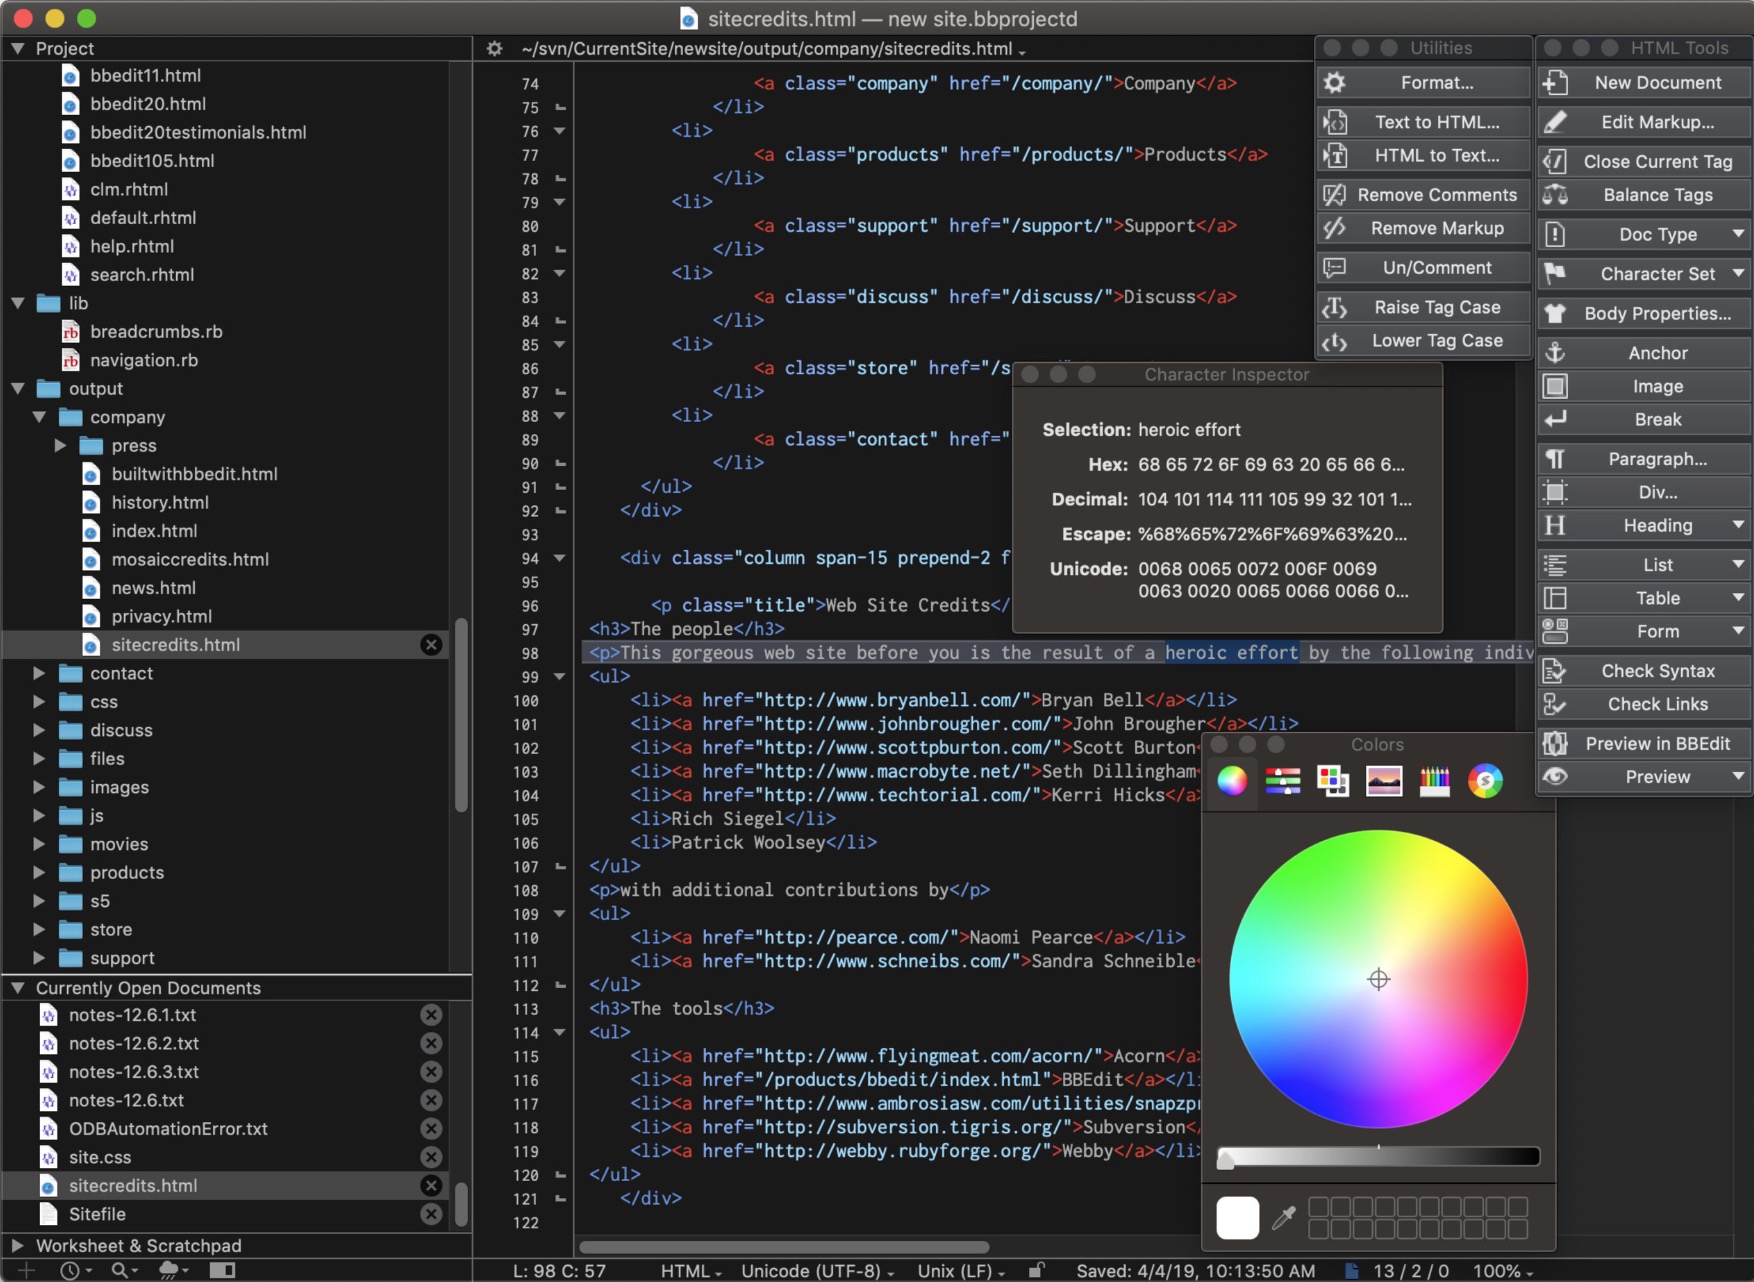Close notes-12.6.1.txt in open documents
Image resolution: width=1754 pixels, height=1282 pixels.
point(431,1015)
